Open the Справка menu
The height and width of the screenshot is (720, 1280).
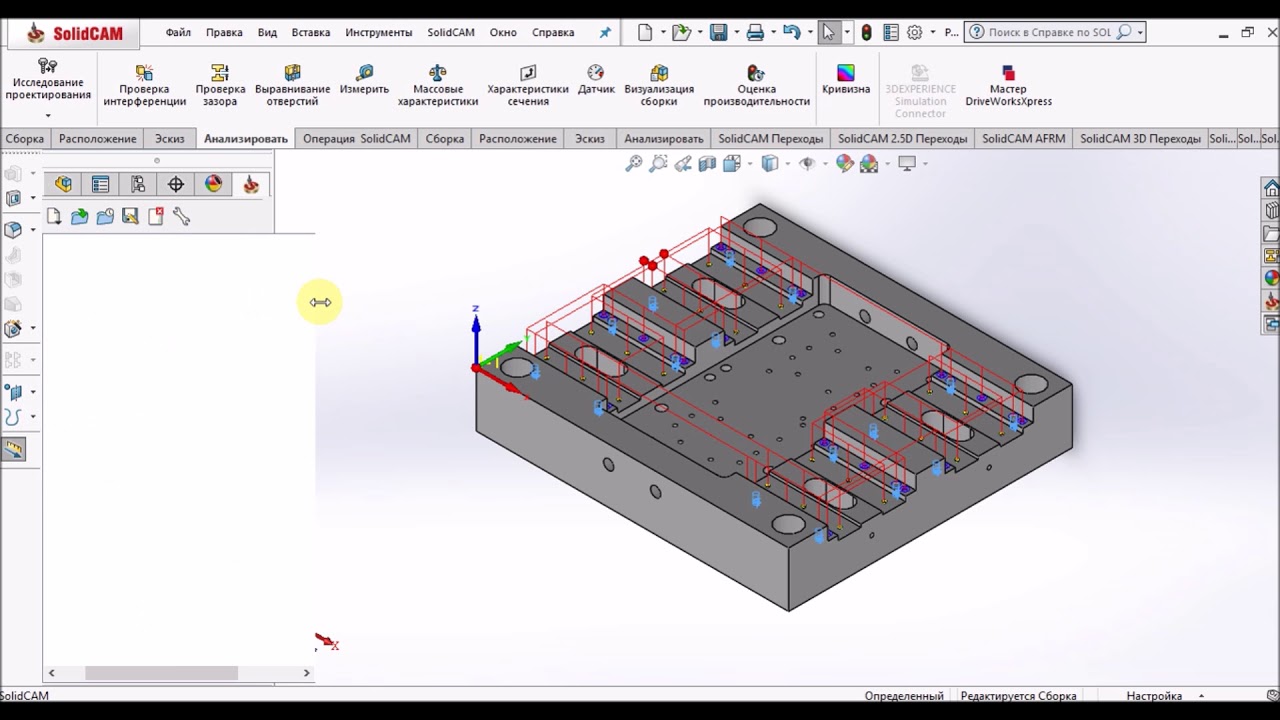point(553,32)
